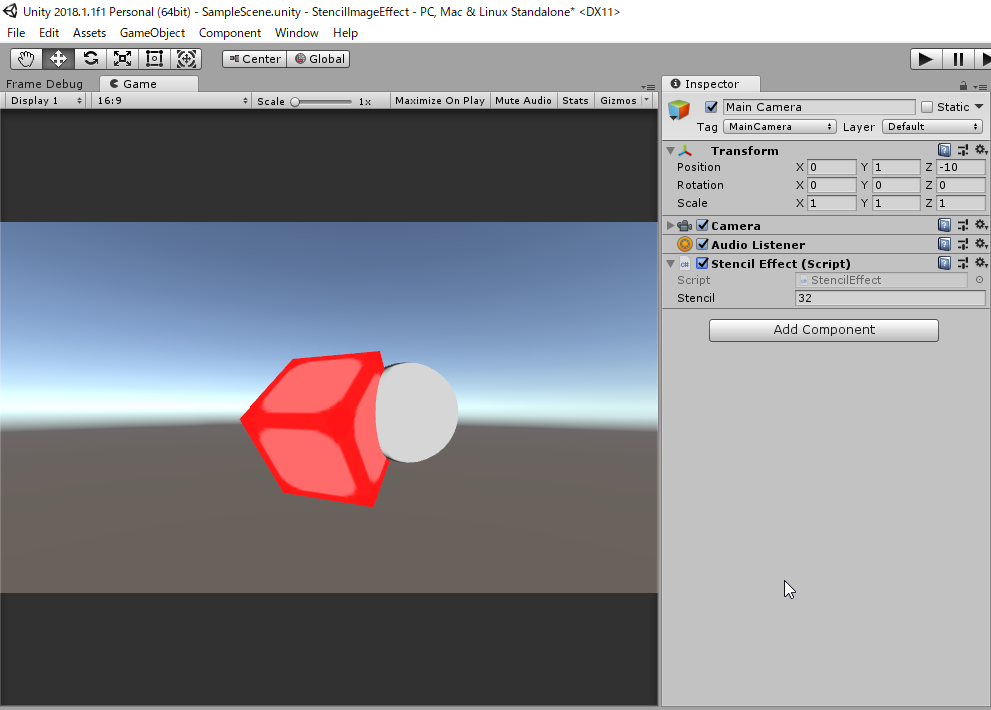Select the Scale tool
This screenshot has height=710, width=991.
pyautogui.click(x=121, y=58)
